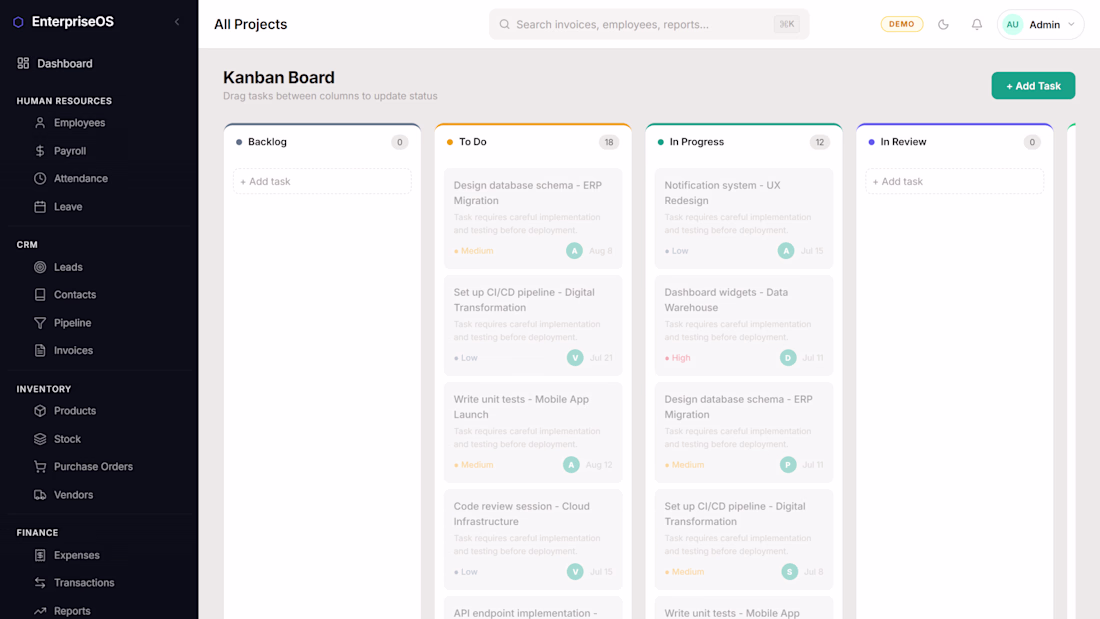Click the Vendors truck icon
The image size is (1100, 619).
coord(40,495)
